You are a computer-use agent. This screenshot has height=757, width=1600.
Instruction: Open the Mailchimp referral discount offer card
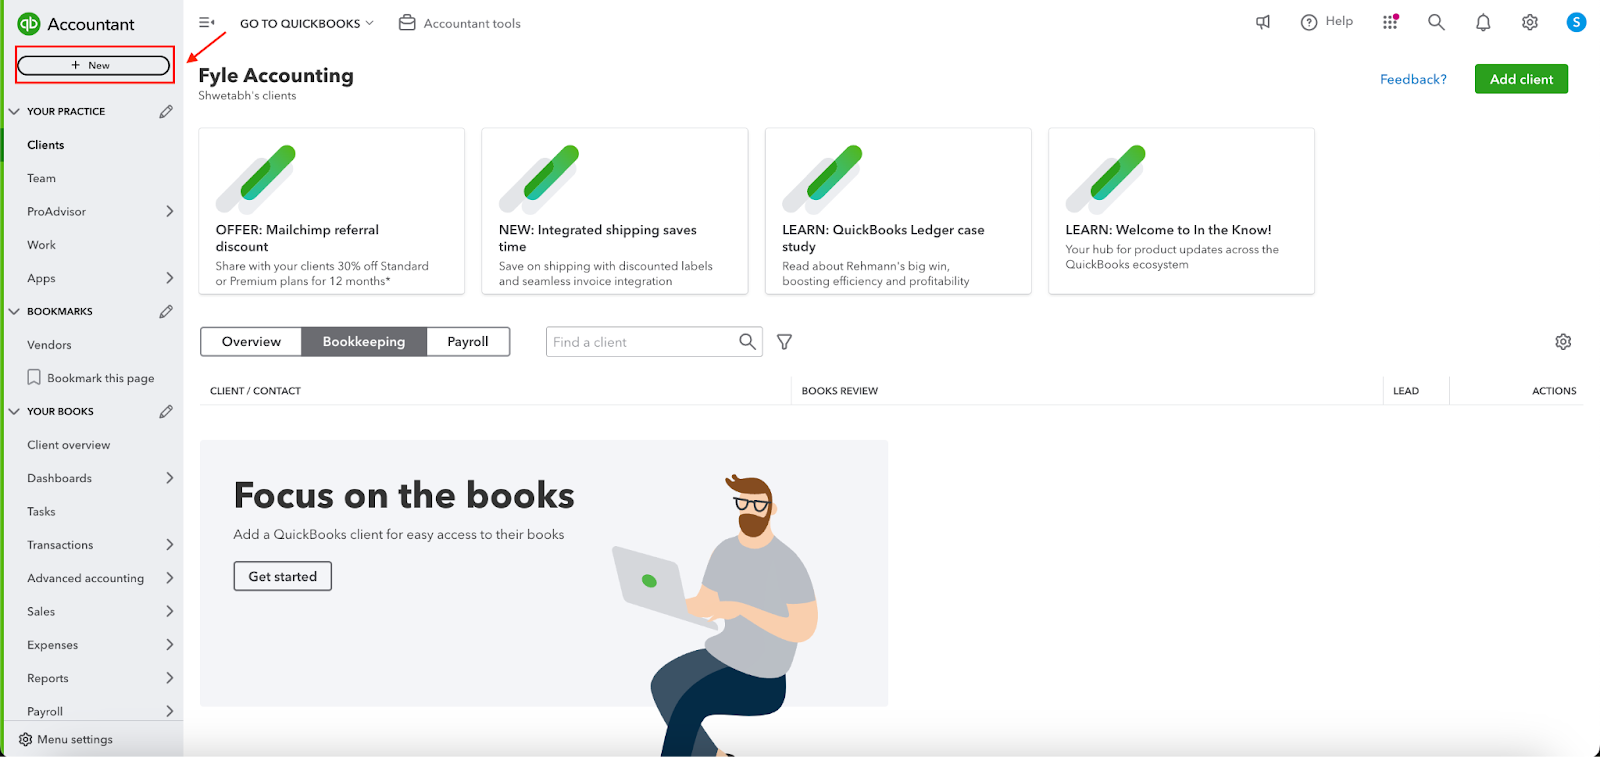332,211
